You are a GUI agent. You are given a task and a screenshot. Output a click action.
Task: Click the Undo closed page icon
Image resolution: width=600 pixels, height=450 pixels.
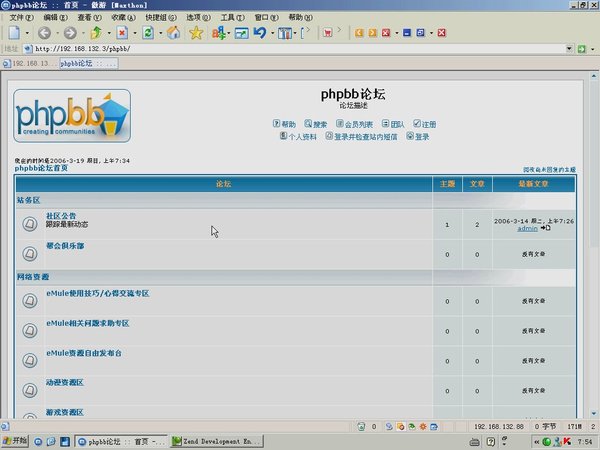coord(260,33)
